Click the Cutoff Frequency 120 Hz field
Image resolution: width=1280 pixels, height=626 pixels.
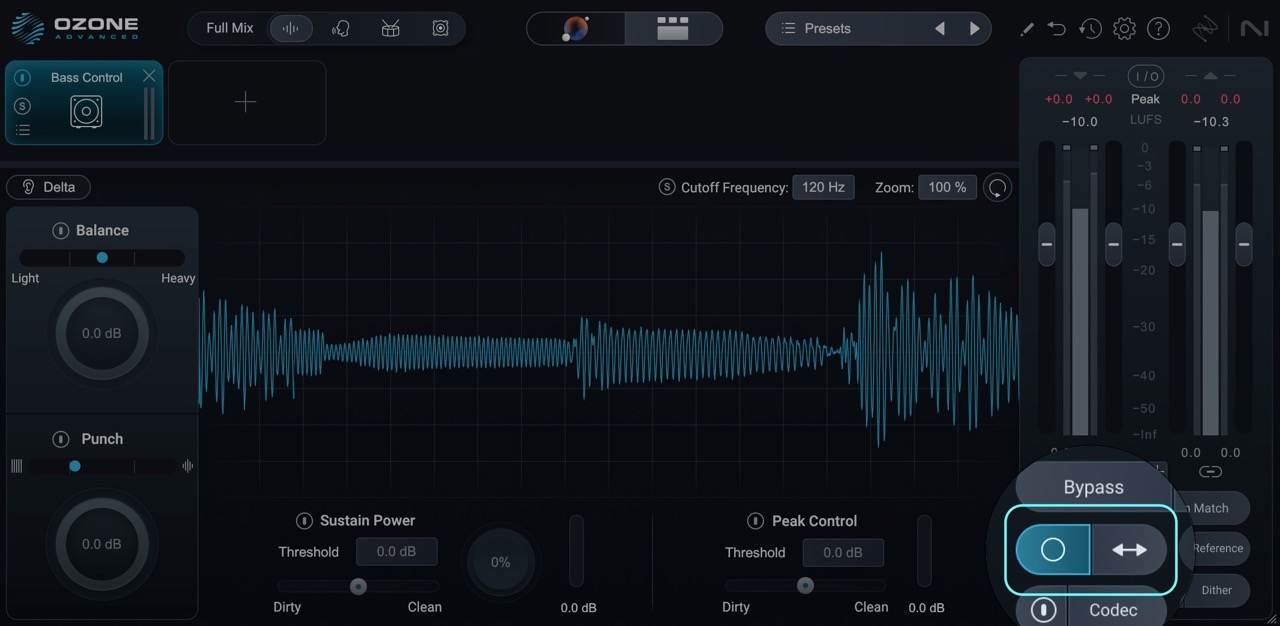point(823,187)
